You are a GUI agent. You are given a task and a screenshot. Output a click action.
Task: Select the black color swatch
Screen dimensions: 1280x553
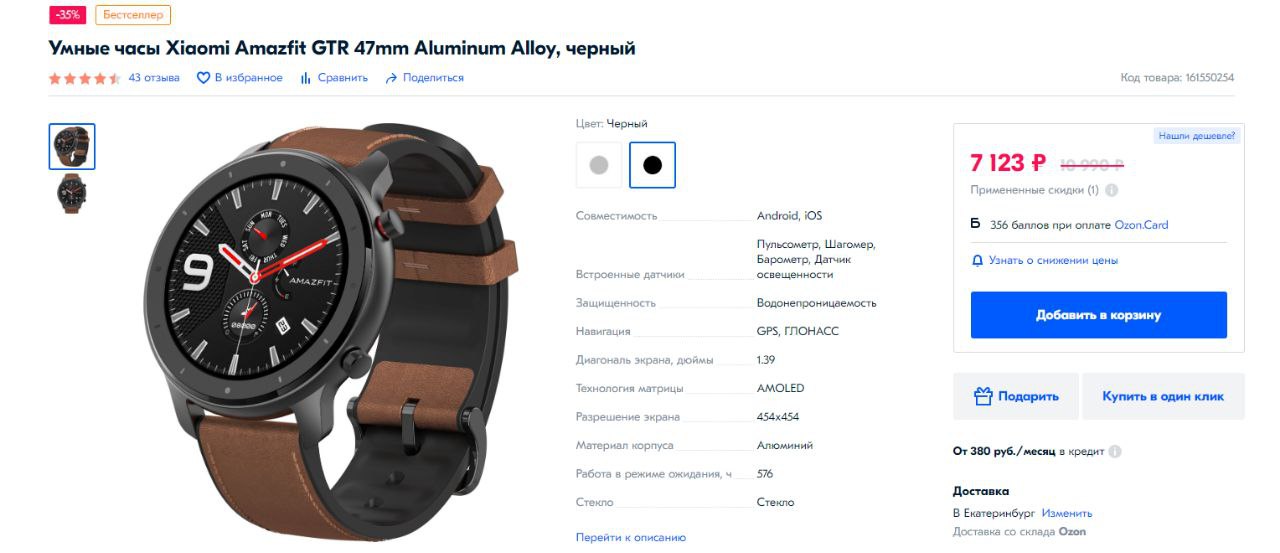[652, 165]
